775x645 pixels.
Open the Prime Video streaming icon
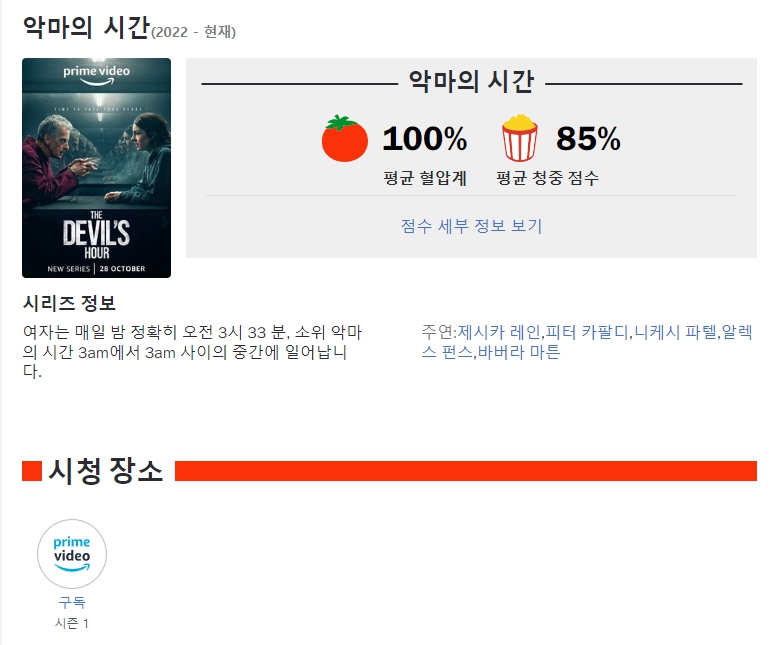[x=72, y=554]
